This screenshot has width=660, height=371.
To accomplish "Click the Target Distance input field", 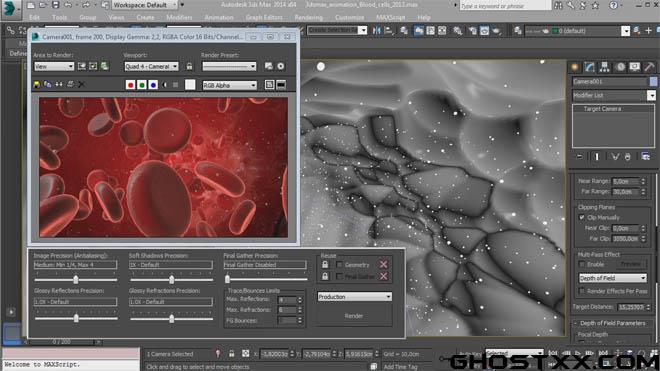I will coord(631,307).
